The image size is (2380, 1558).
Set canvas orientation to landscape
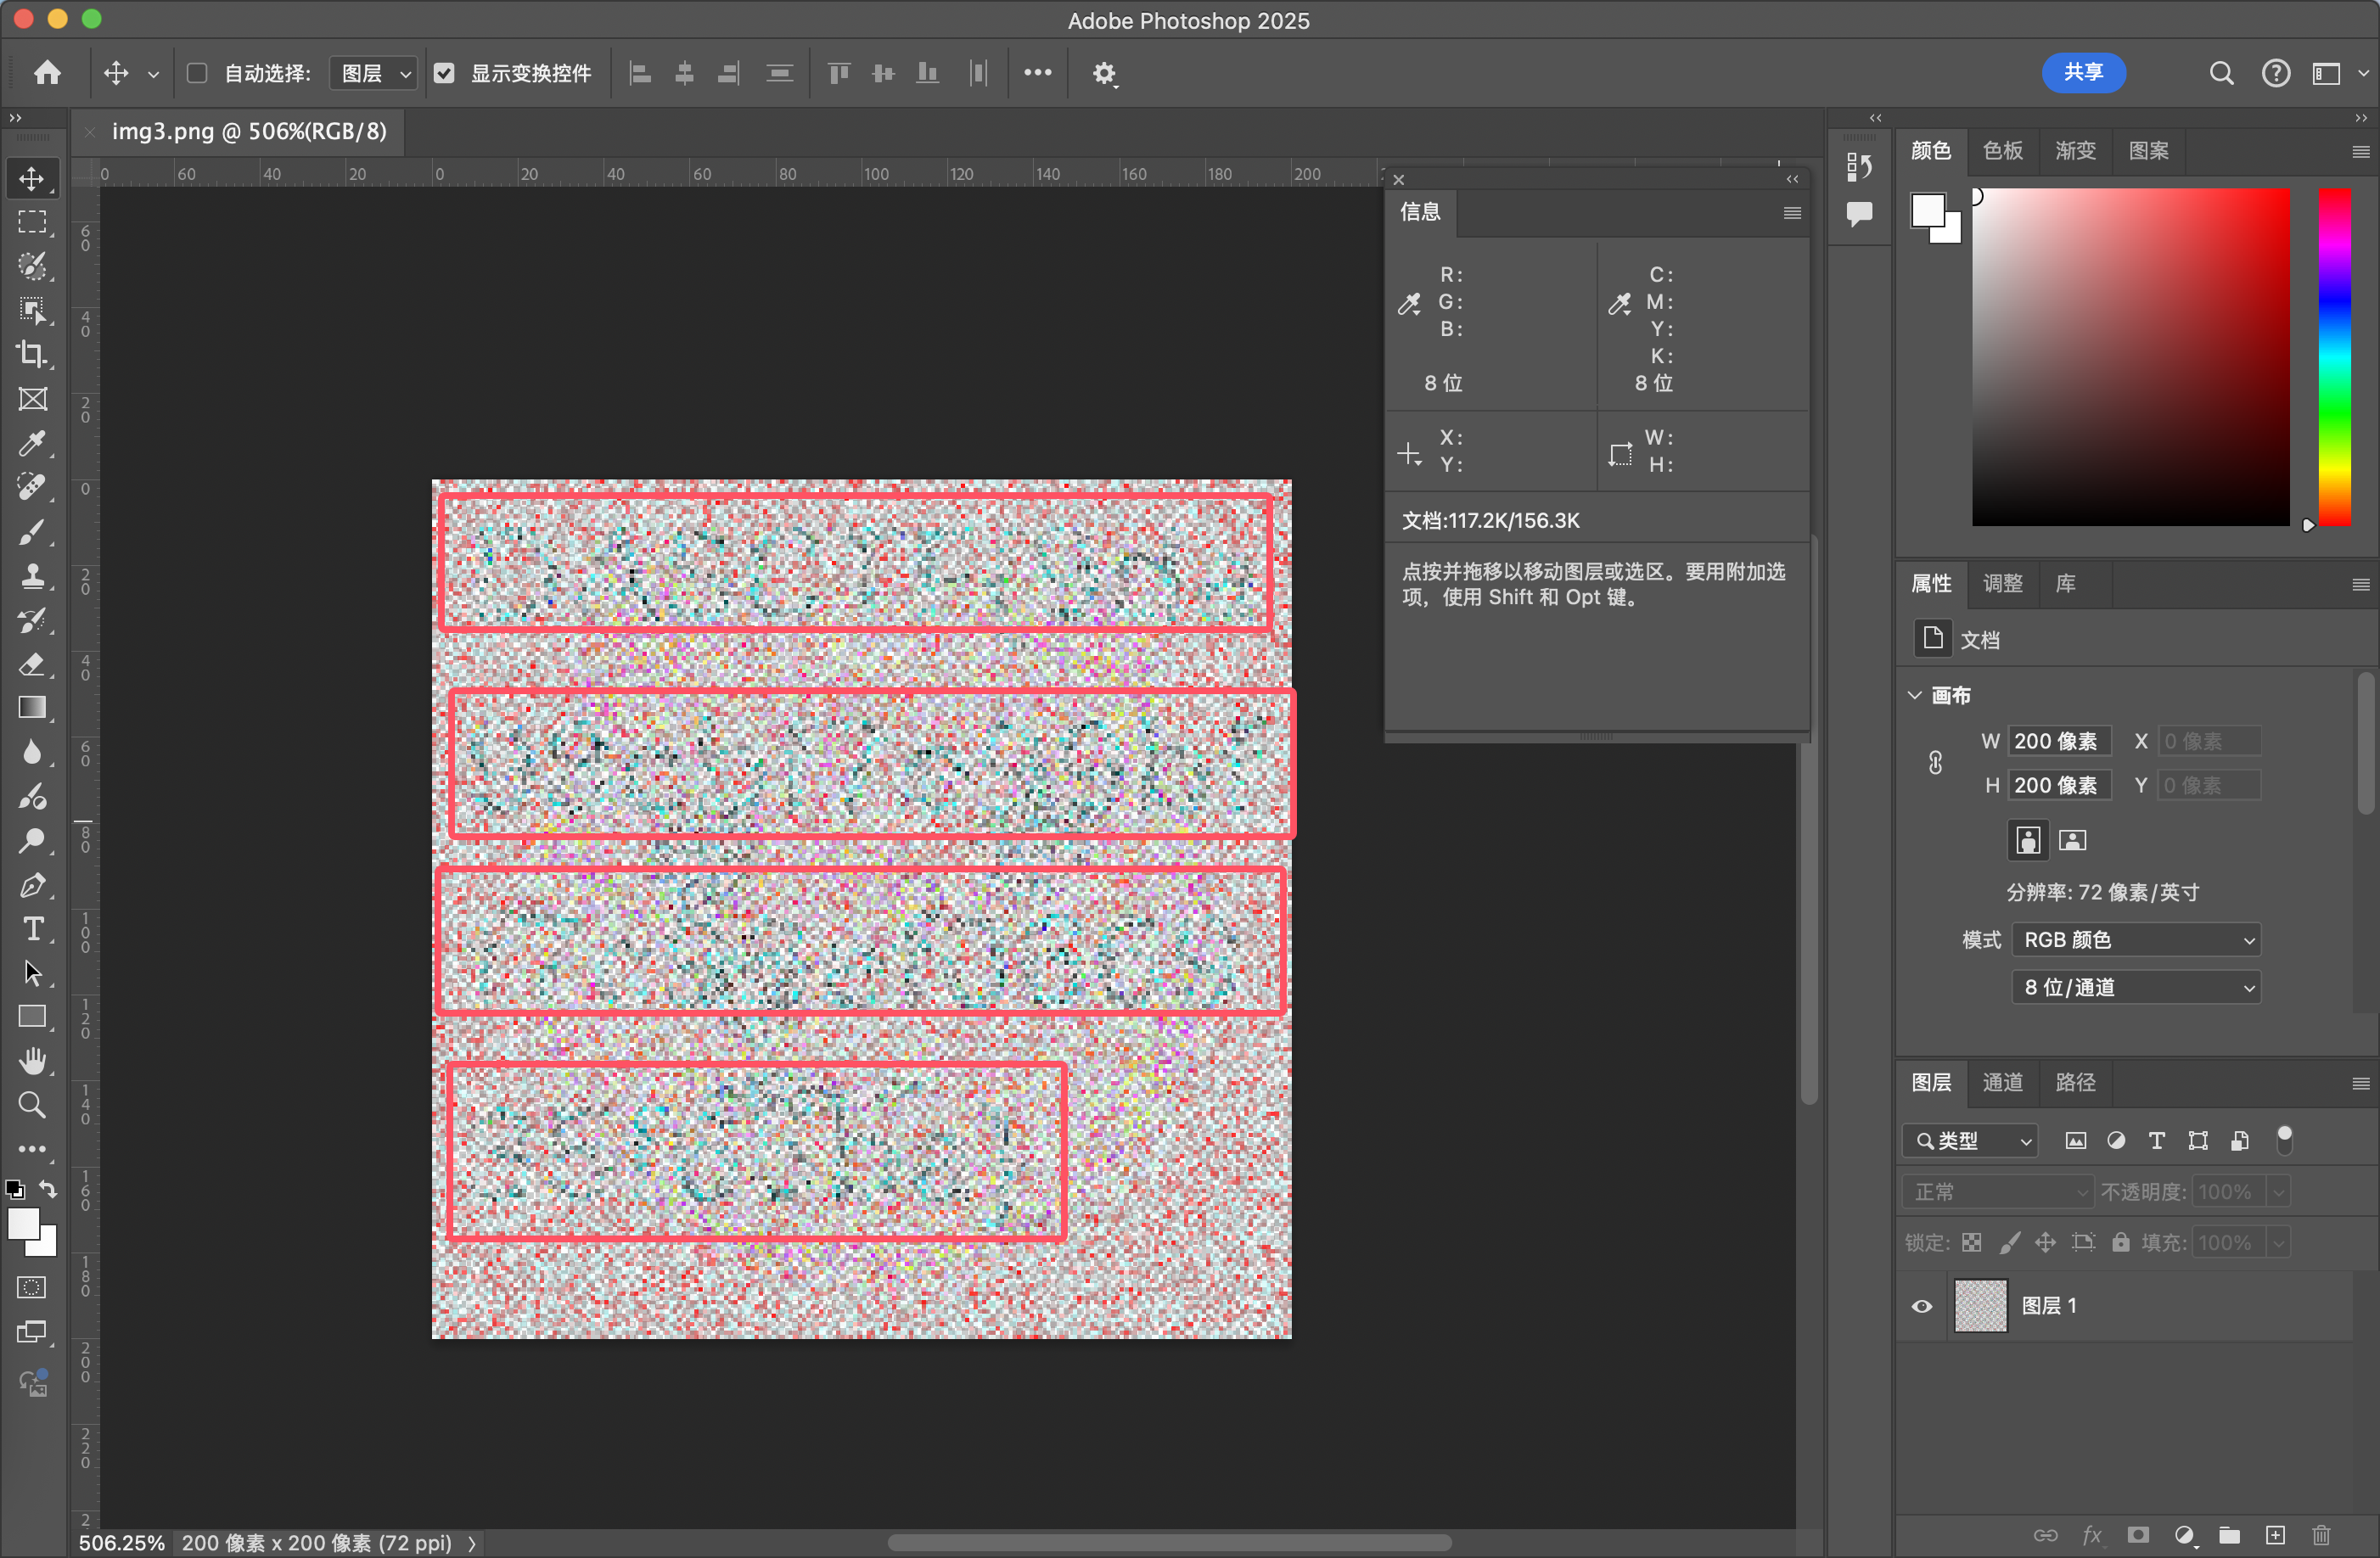click(2073, 840)
